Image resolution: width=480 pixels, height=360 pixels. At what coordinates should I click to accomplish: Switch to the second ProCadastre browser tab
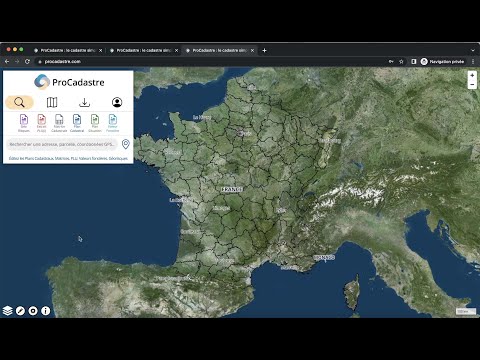(144, 50)
